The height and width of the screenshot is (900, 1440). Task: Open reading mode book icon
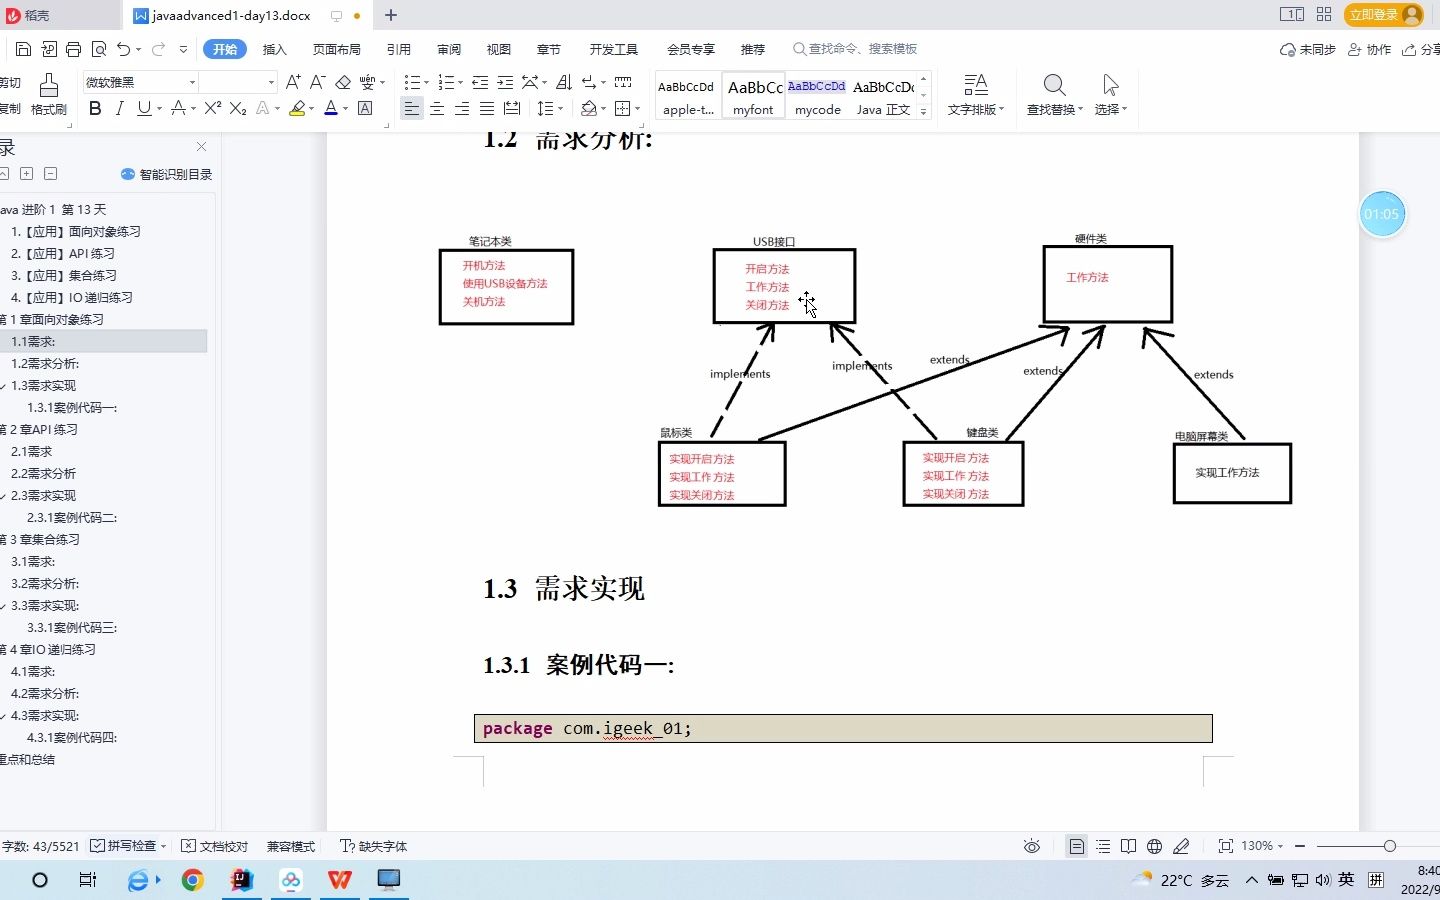pyautogui.click(x=1128, y=846)
